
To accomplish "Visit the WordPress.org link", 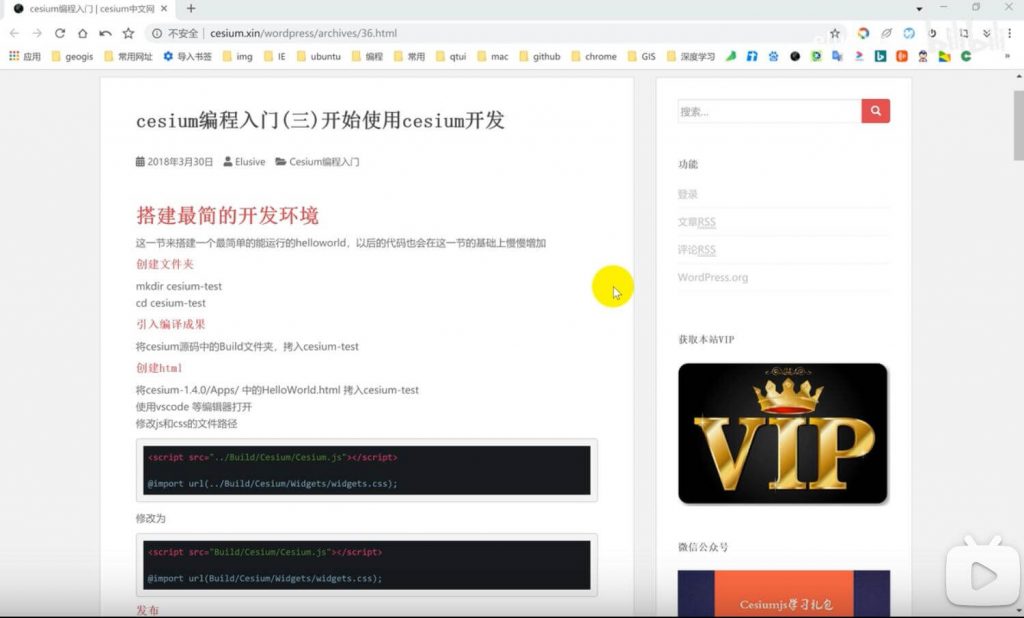I will pos(713,277).
